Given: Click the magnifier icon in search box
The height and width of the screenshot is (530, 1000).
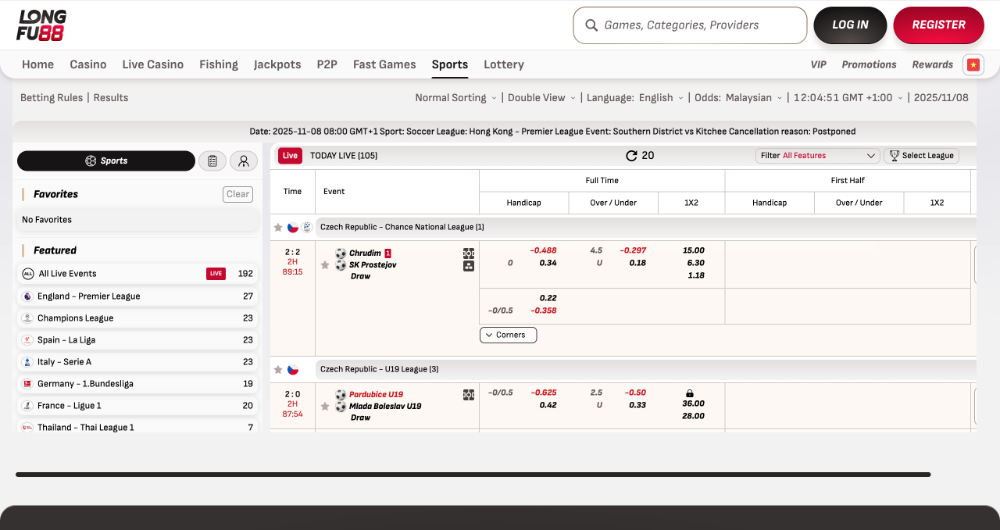Looking at the screenshot, I should 591,26.
